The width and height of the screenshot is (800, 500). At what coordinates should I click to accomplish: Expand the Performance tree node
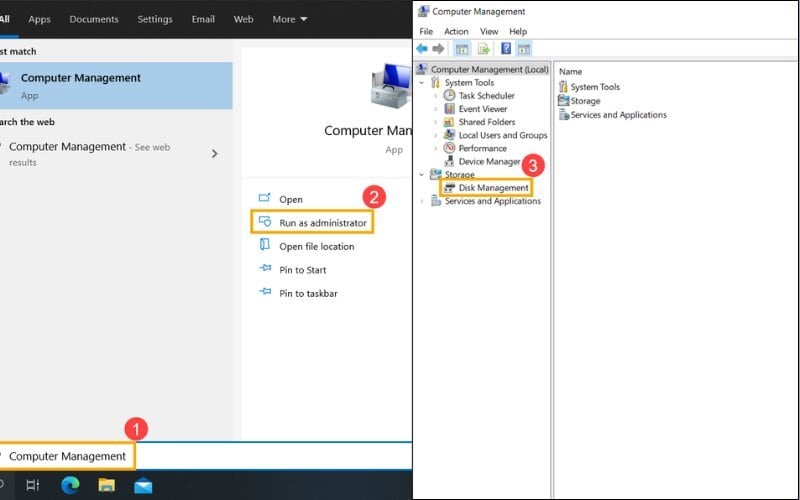[435, 148]
